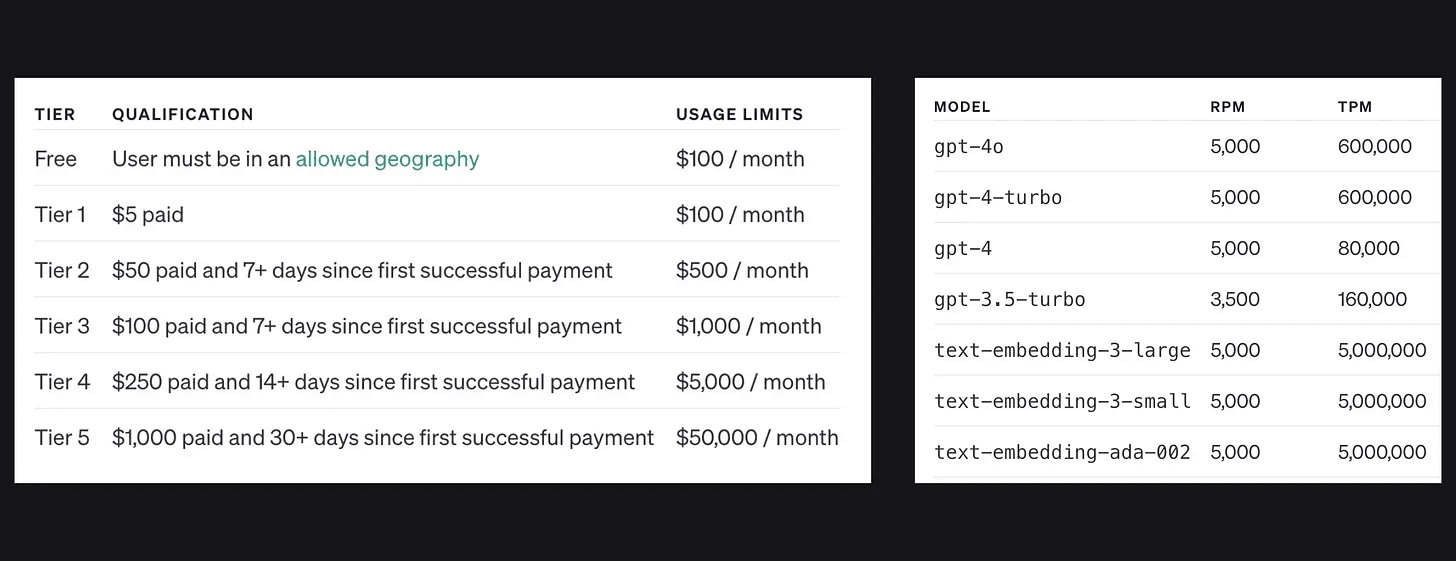Viewport: 1456px width, 561px height.
Task: Select the Free tier row label
Action: pyautogui.click(x=55, y=159)
